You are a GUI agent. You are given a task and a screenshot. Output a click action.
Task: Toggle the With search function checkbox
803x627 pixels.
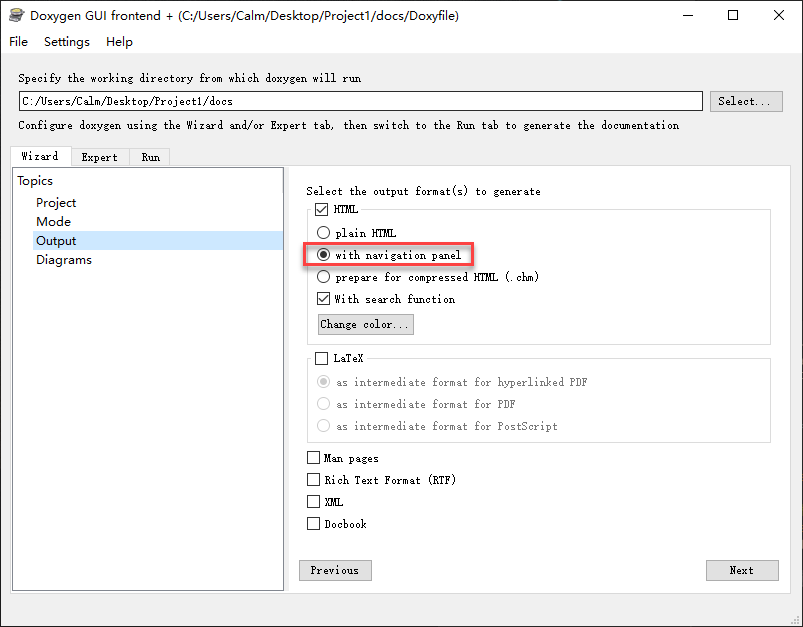click(x=323, y=299)
